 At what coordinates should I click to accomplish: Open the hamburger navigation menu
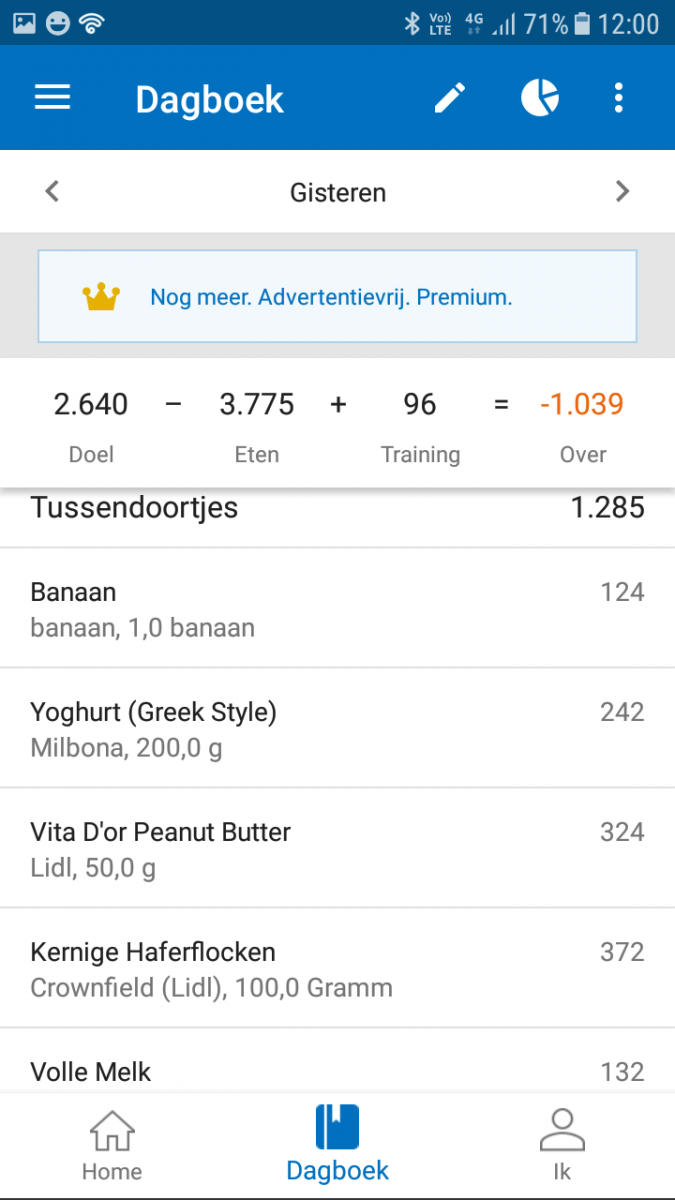click(x=53, y=98)
